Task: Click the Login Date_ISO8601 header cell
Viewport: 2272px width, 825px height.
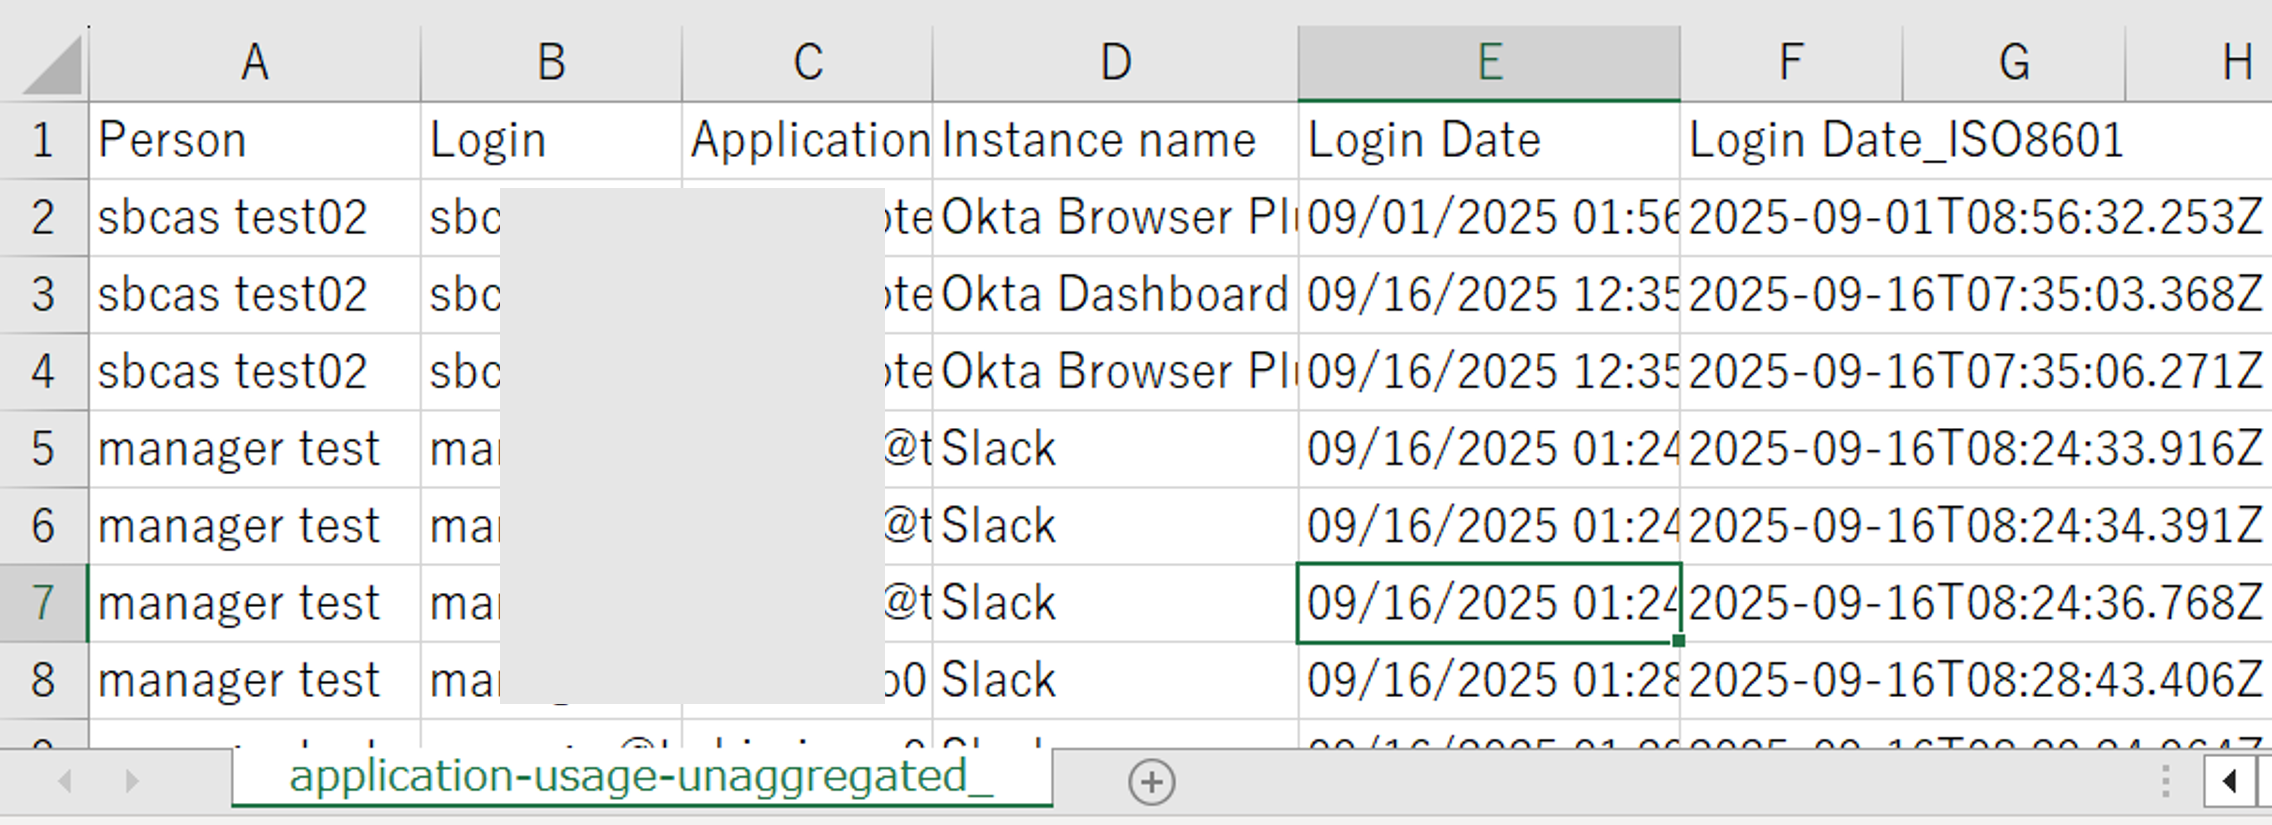Action: (1790, 140)
